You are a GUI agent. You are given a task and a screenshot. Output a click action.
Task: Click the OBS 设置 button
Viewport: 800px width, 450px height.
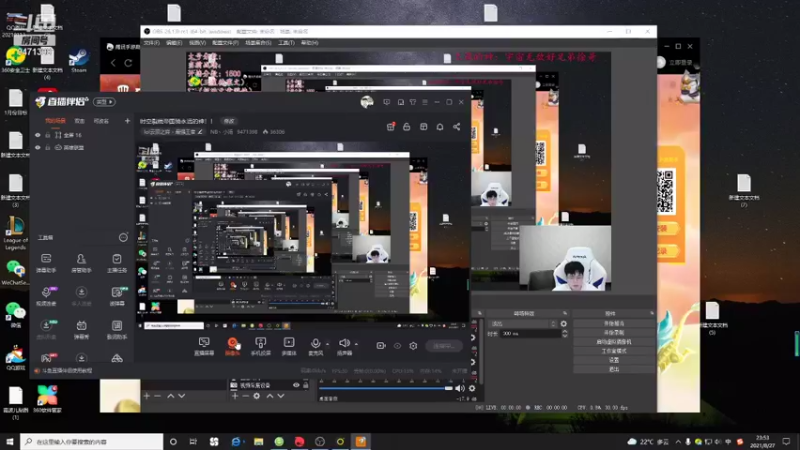point(614,360)
